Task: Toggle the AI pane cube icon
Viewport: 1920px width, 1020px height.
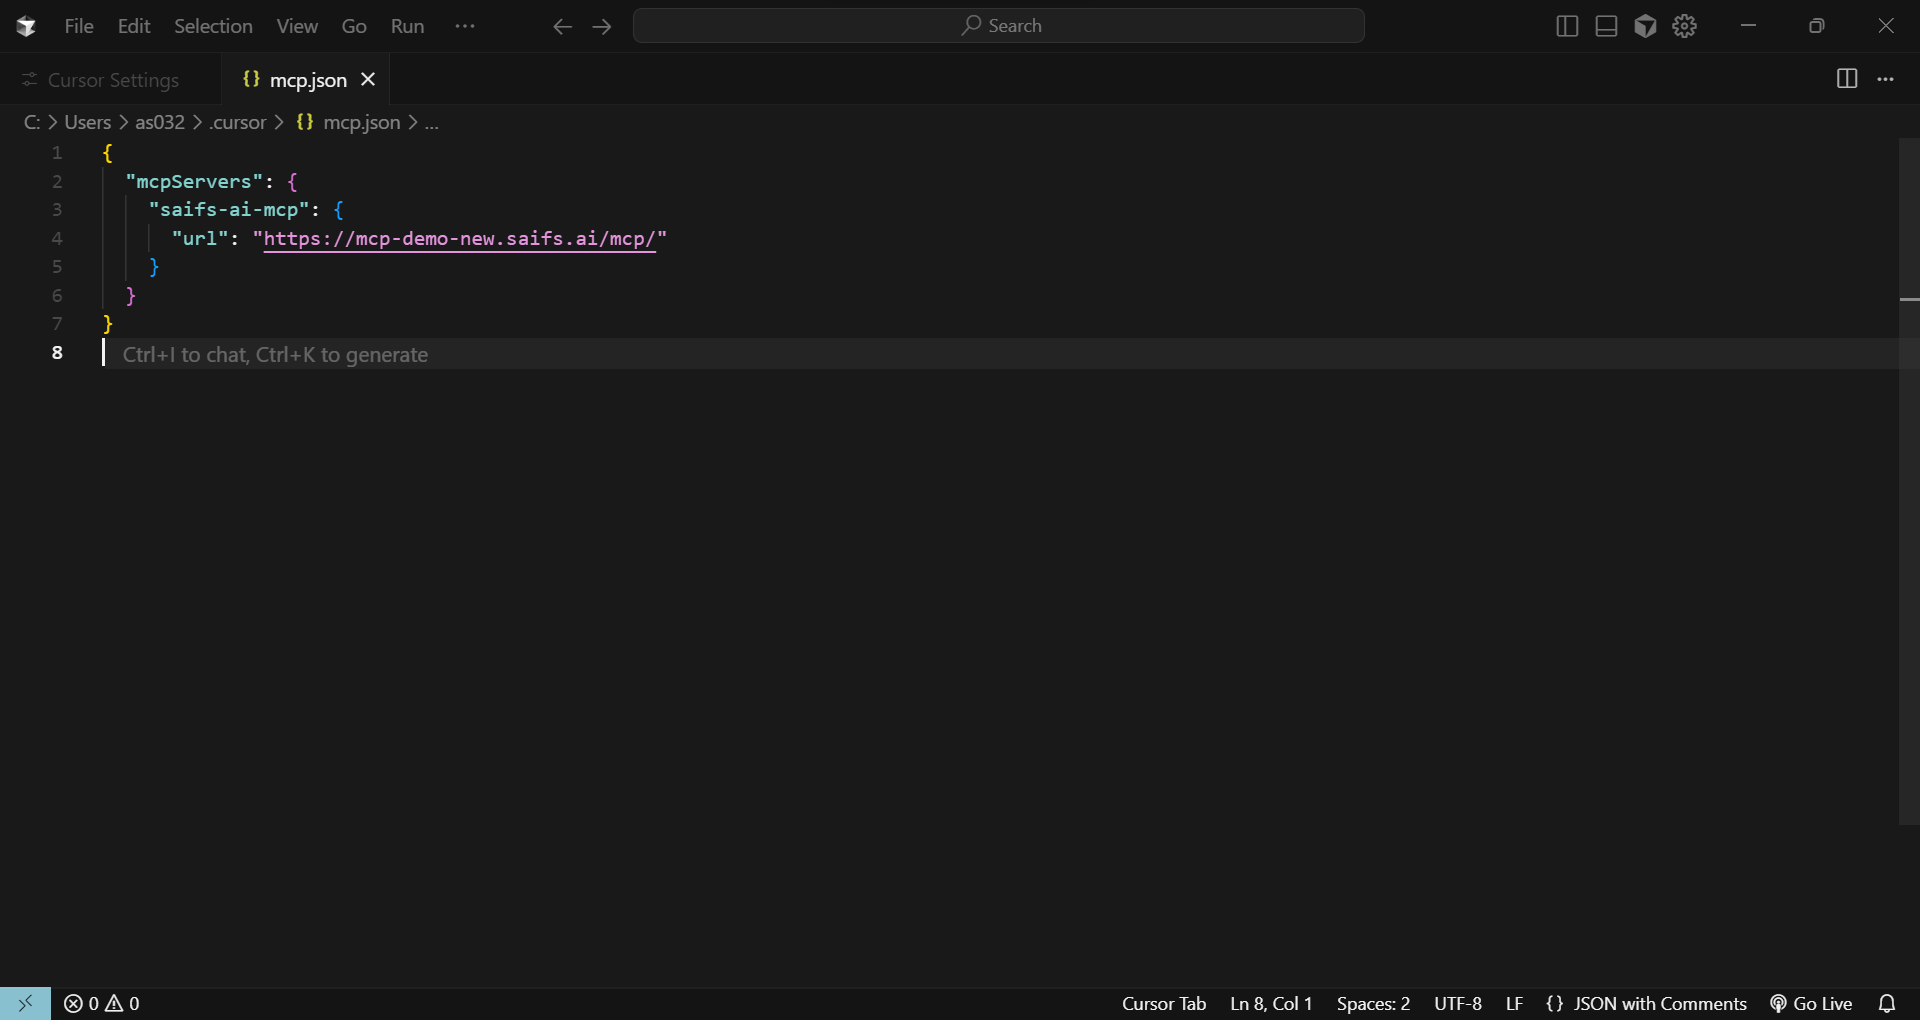Action: (1645, 26)
